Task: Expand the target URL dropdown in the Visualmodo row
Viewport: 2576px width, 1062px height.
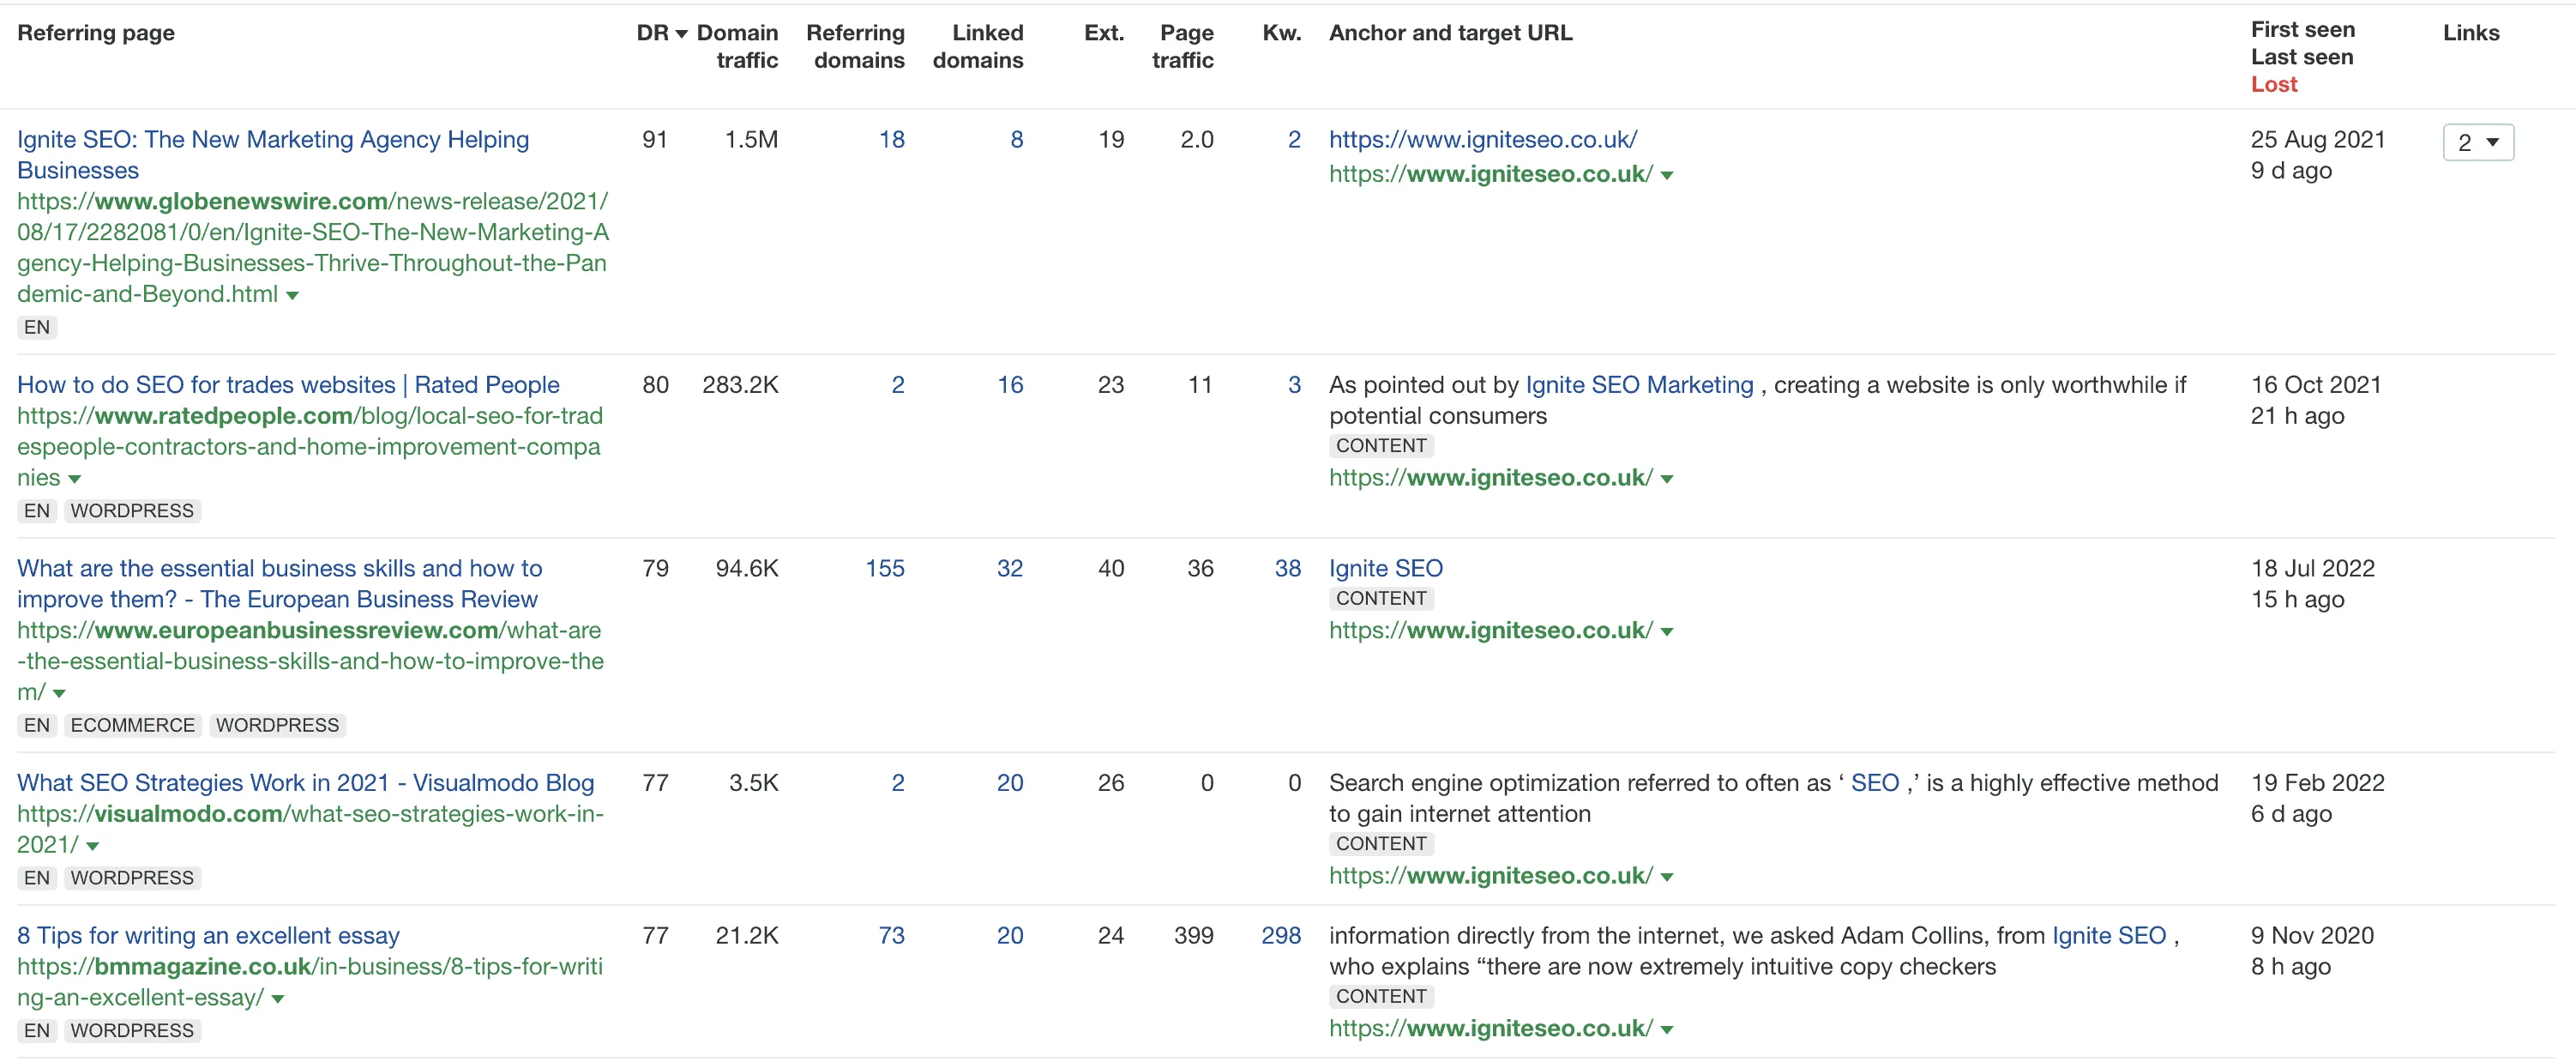Action: pos(1667,876)
